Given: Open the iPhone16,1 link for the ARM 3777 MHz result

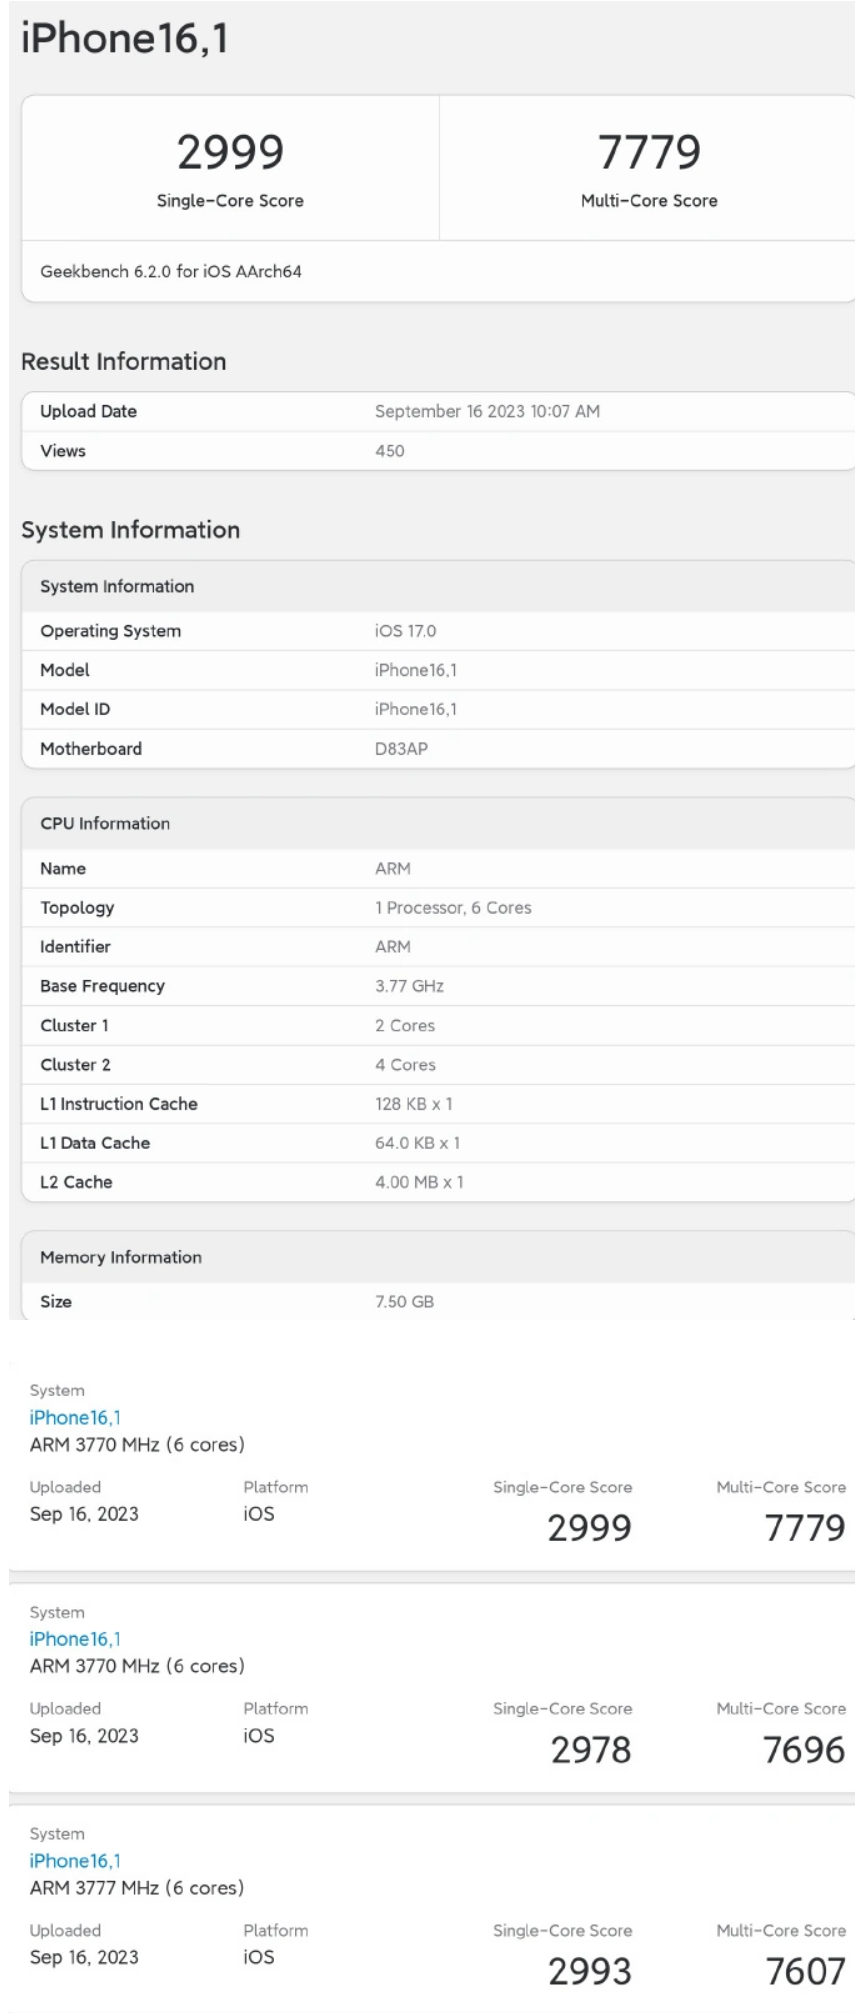Looking at the screenshot, I should pyautogui.click(x=75, y=1861).
